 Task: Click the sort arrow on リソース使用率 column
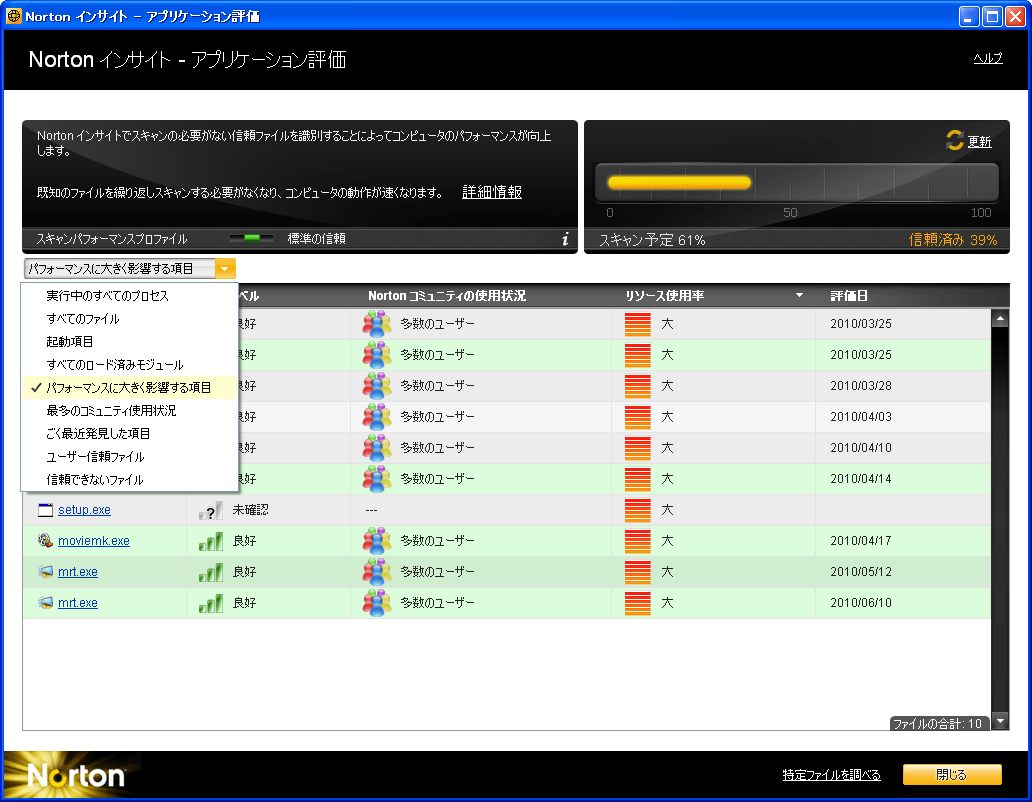click(x=799, y=295)
